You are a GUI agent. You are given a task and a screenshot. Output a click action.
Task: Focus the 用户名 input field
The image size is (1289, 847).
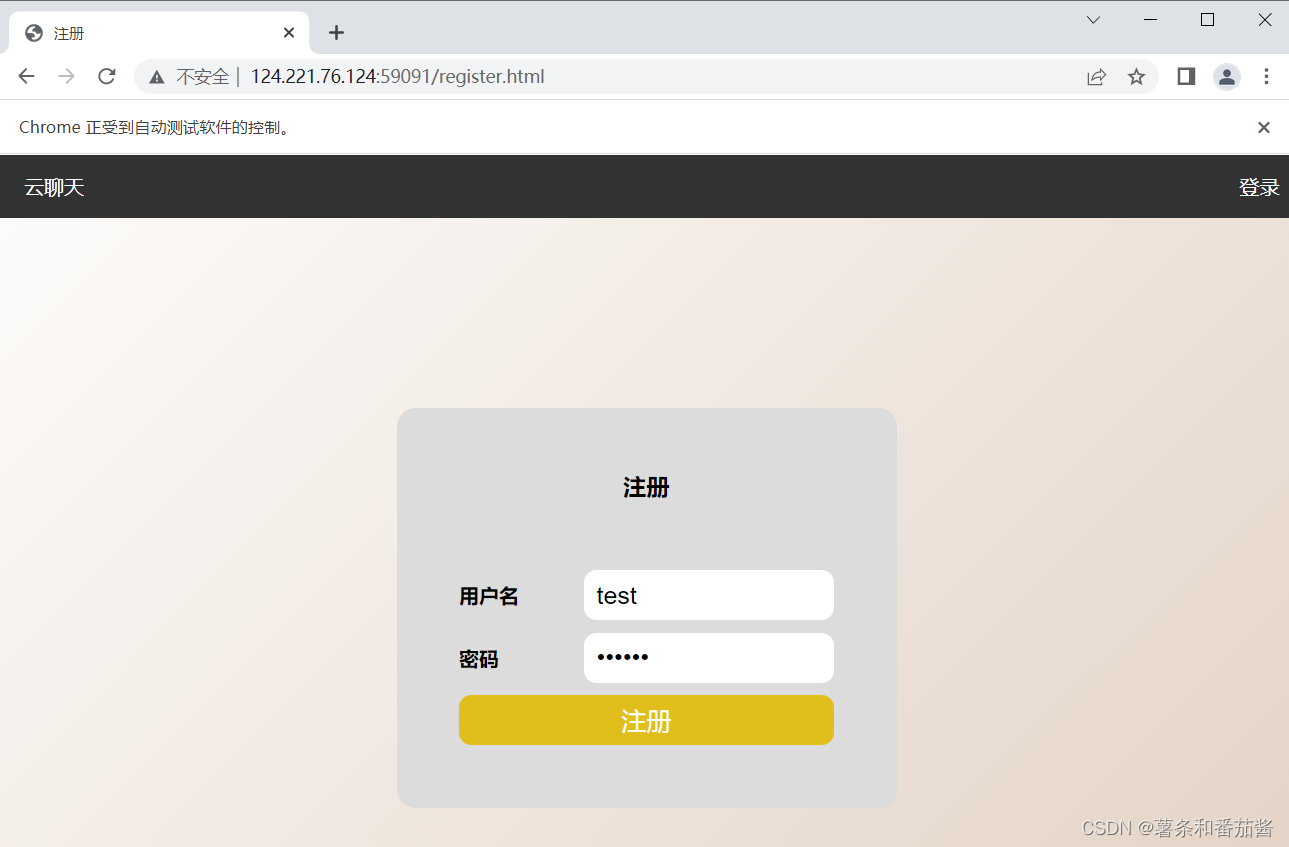pyautogui.click(x=709, y=595)
